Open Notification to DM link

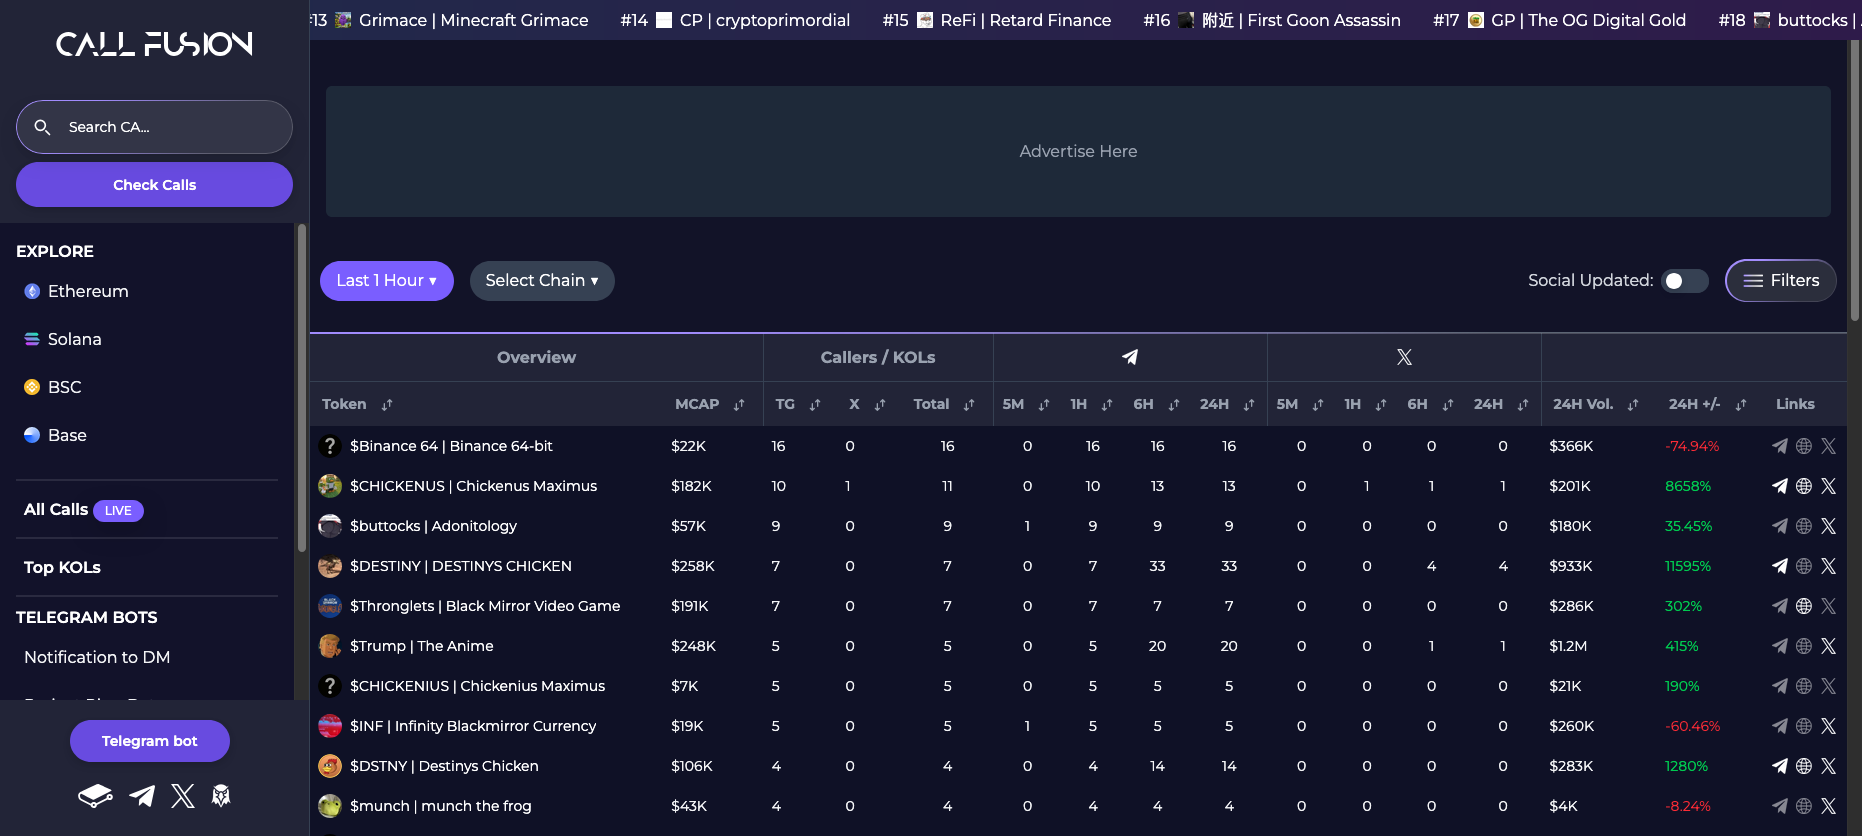point(97,657)
